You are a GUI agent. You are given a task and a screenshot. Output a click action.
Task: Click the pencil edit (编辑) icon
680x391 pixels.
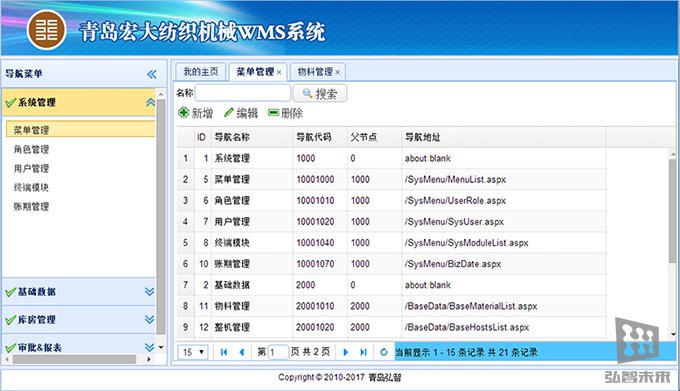click(x=229, y=113)
